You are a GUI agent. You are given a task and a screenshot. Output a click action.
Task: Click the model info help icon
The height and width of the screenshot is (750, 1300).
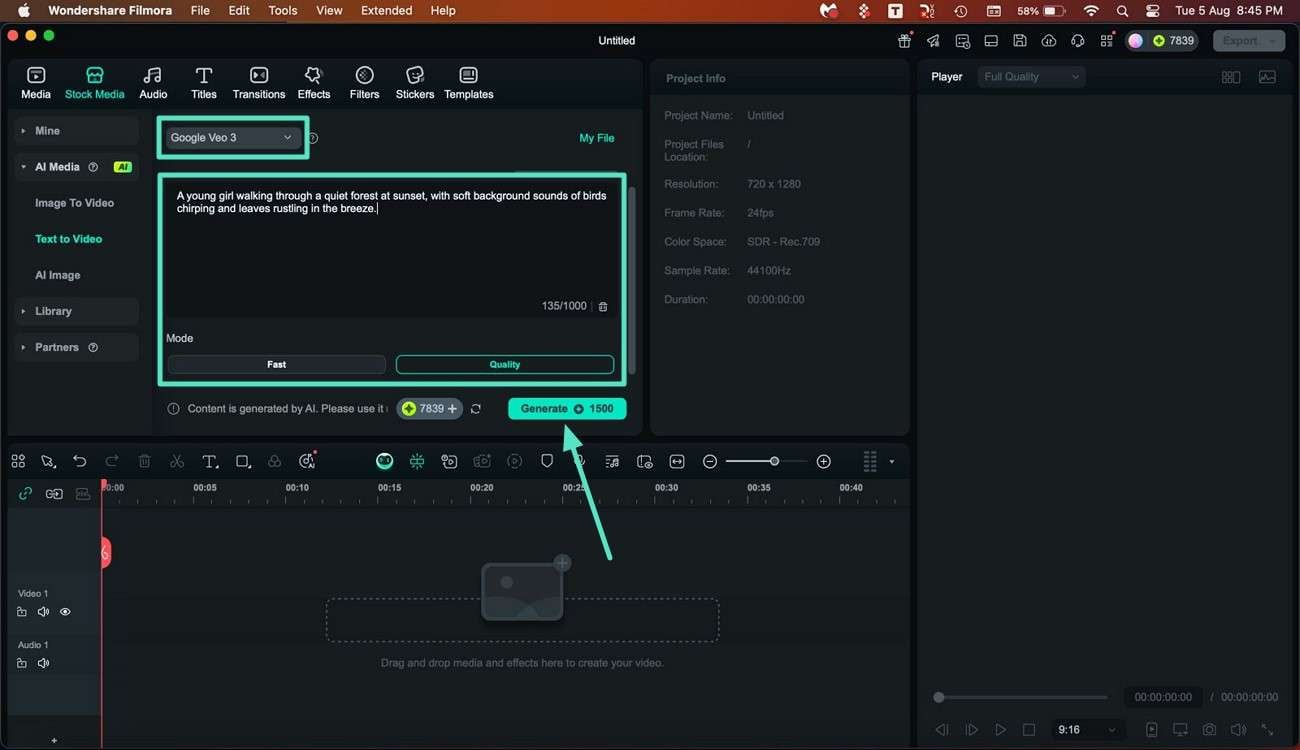click(313, 139)
